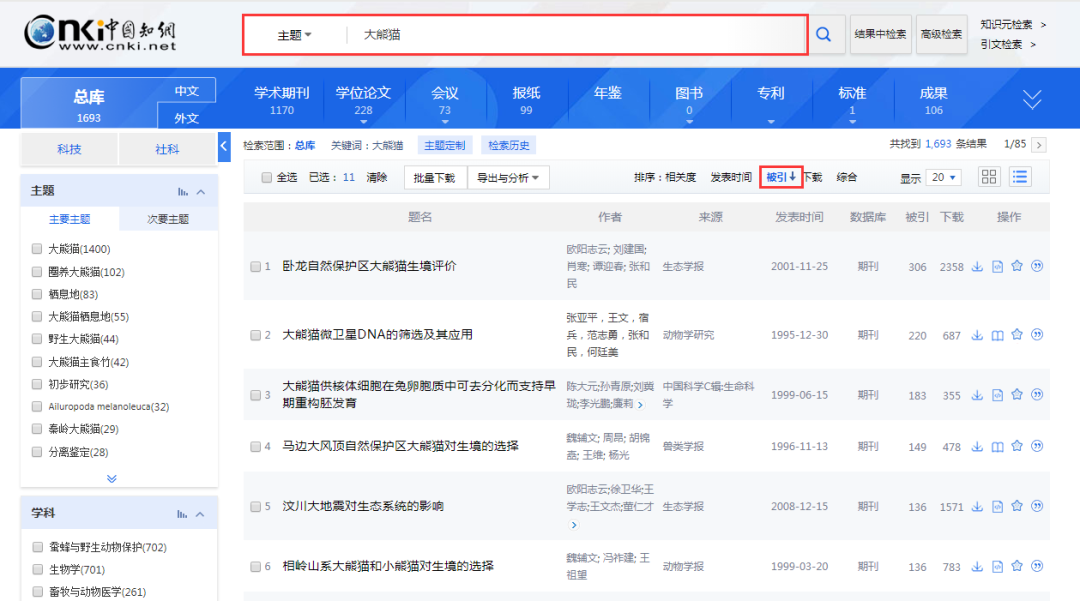The width and height of the screenshot is (1080, 601).
Task: Expand more topics via double-chevron in 主题 panel
Action: point(112,478)
